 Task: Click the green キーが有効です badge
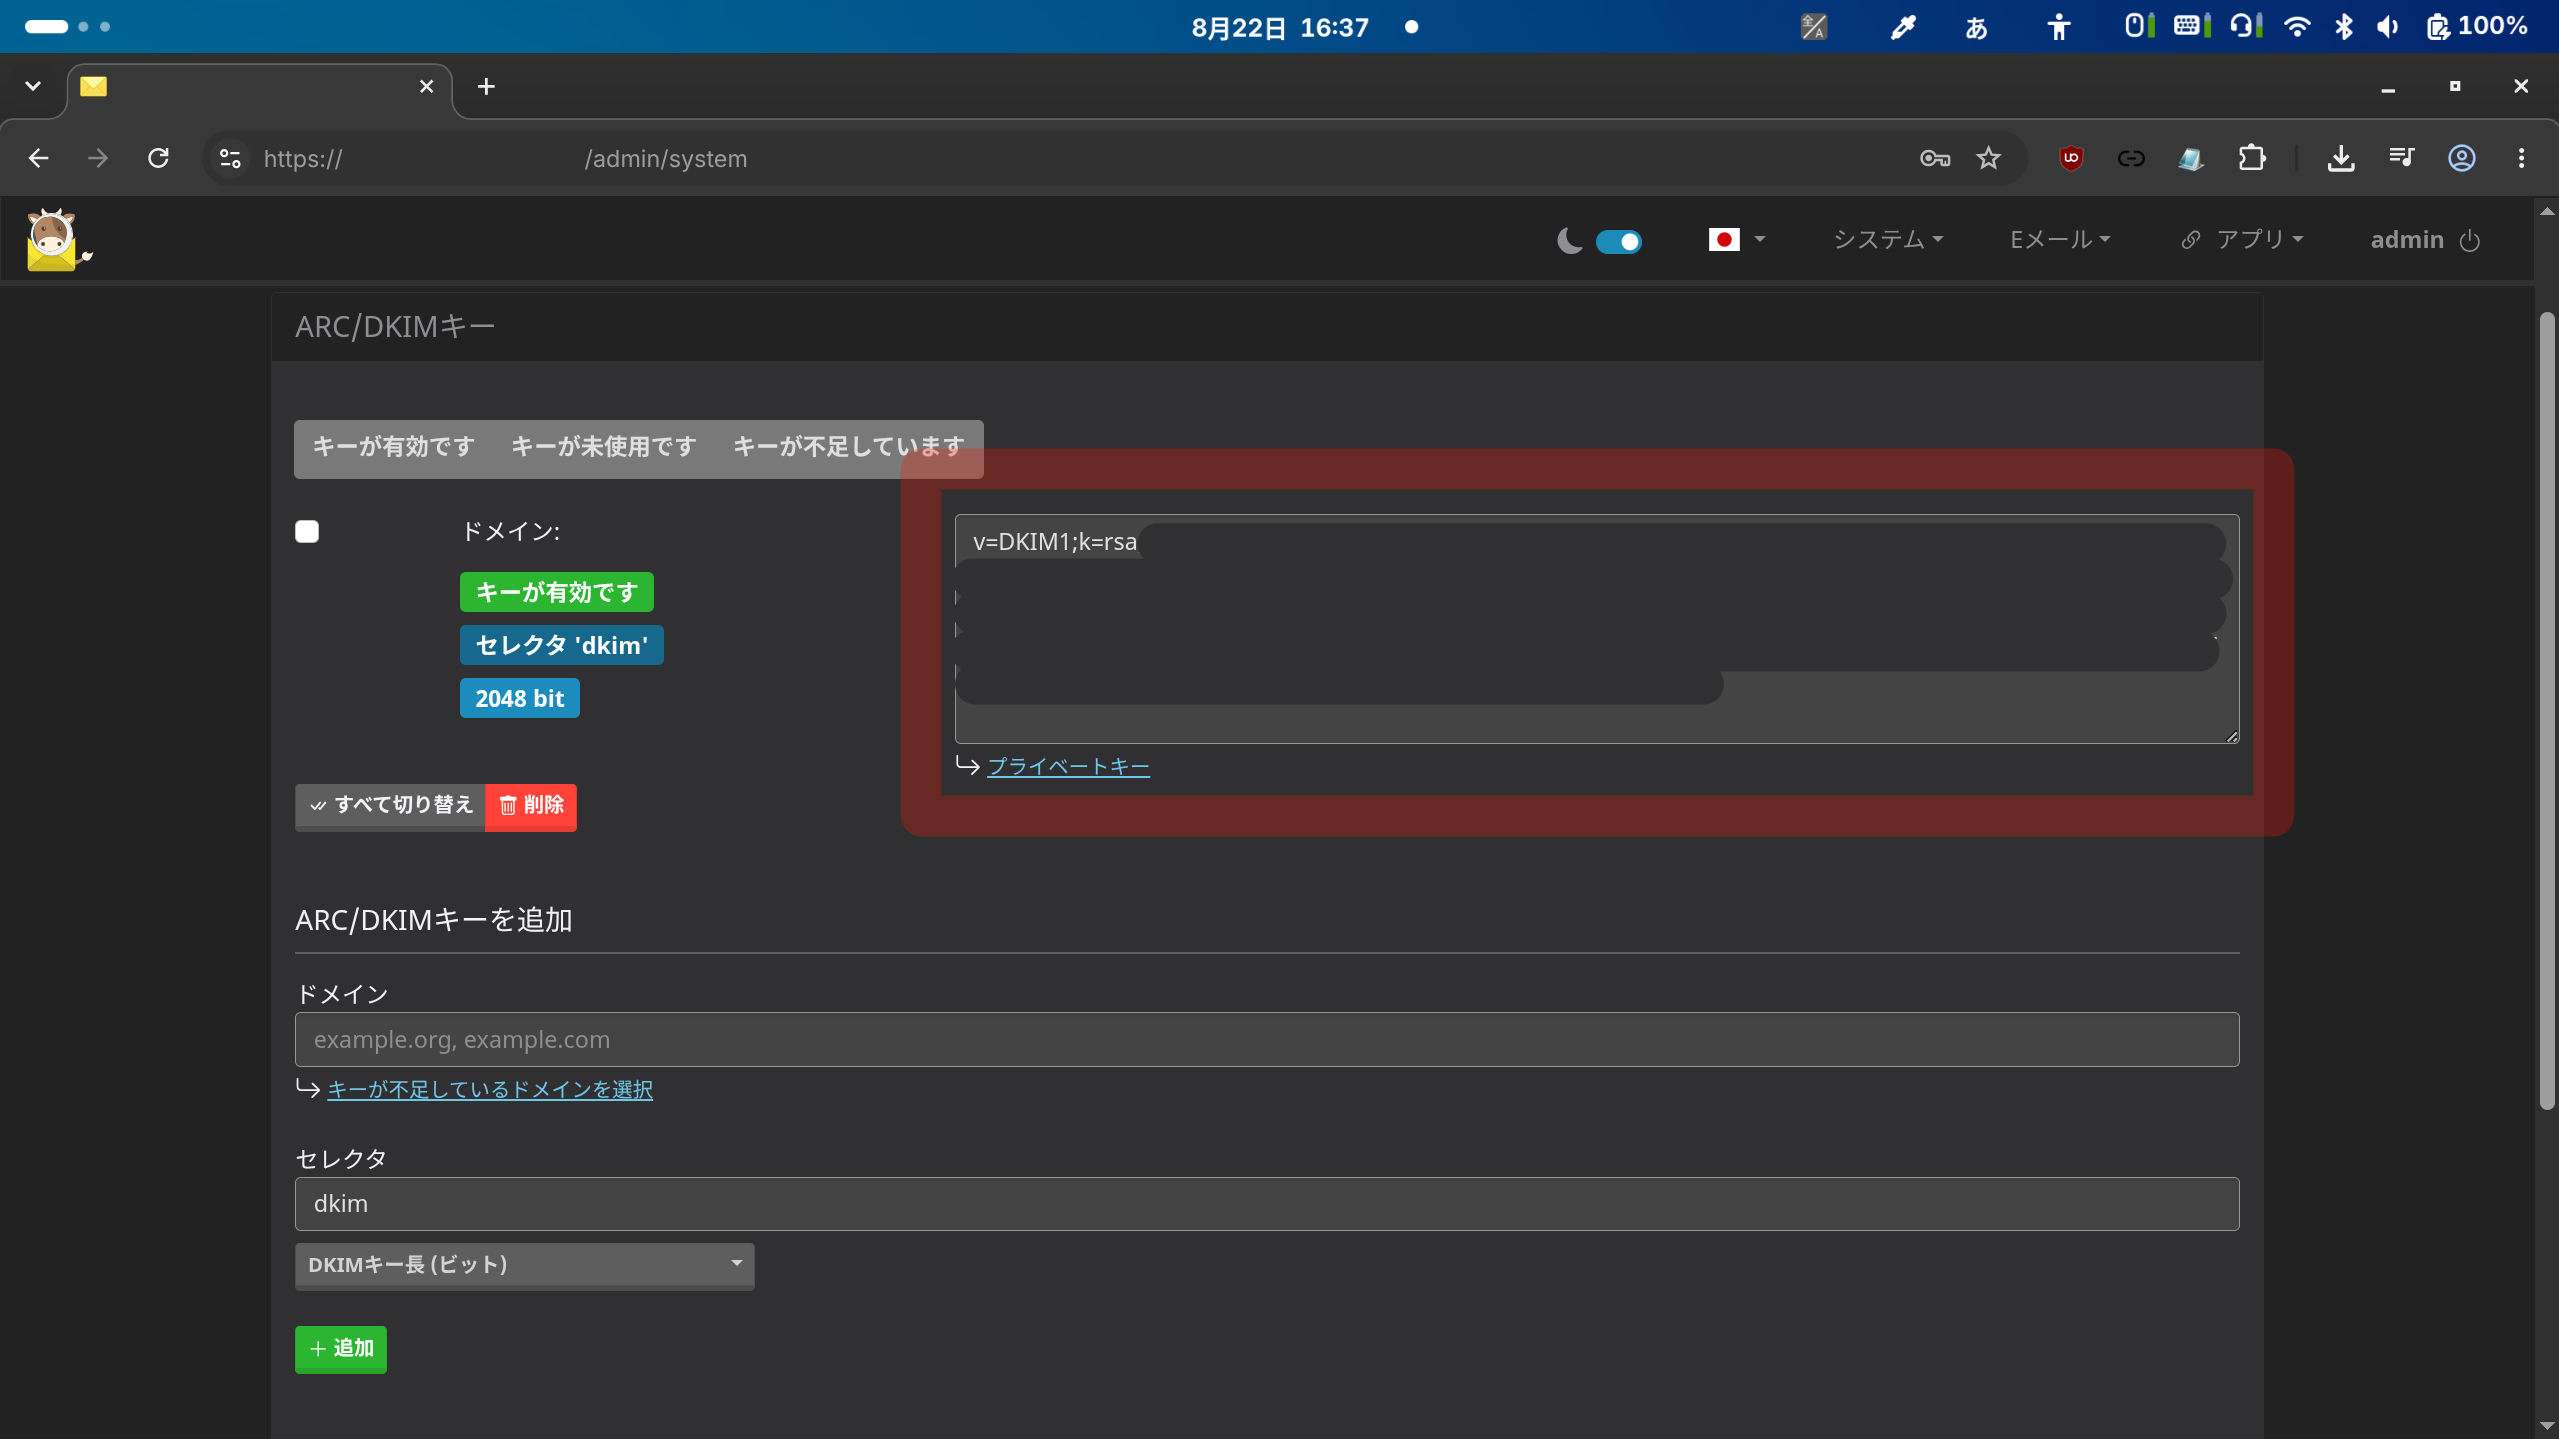556,592
